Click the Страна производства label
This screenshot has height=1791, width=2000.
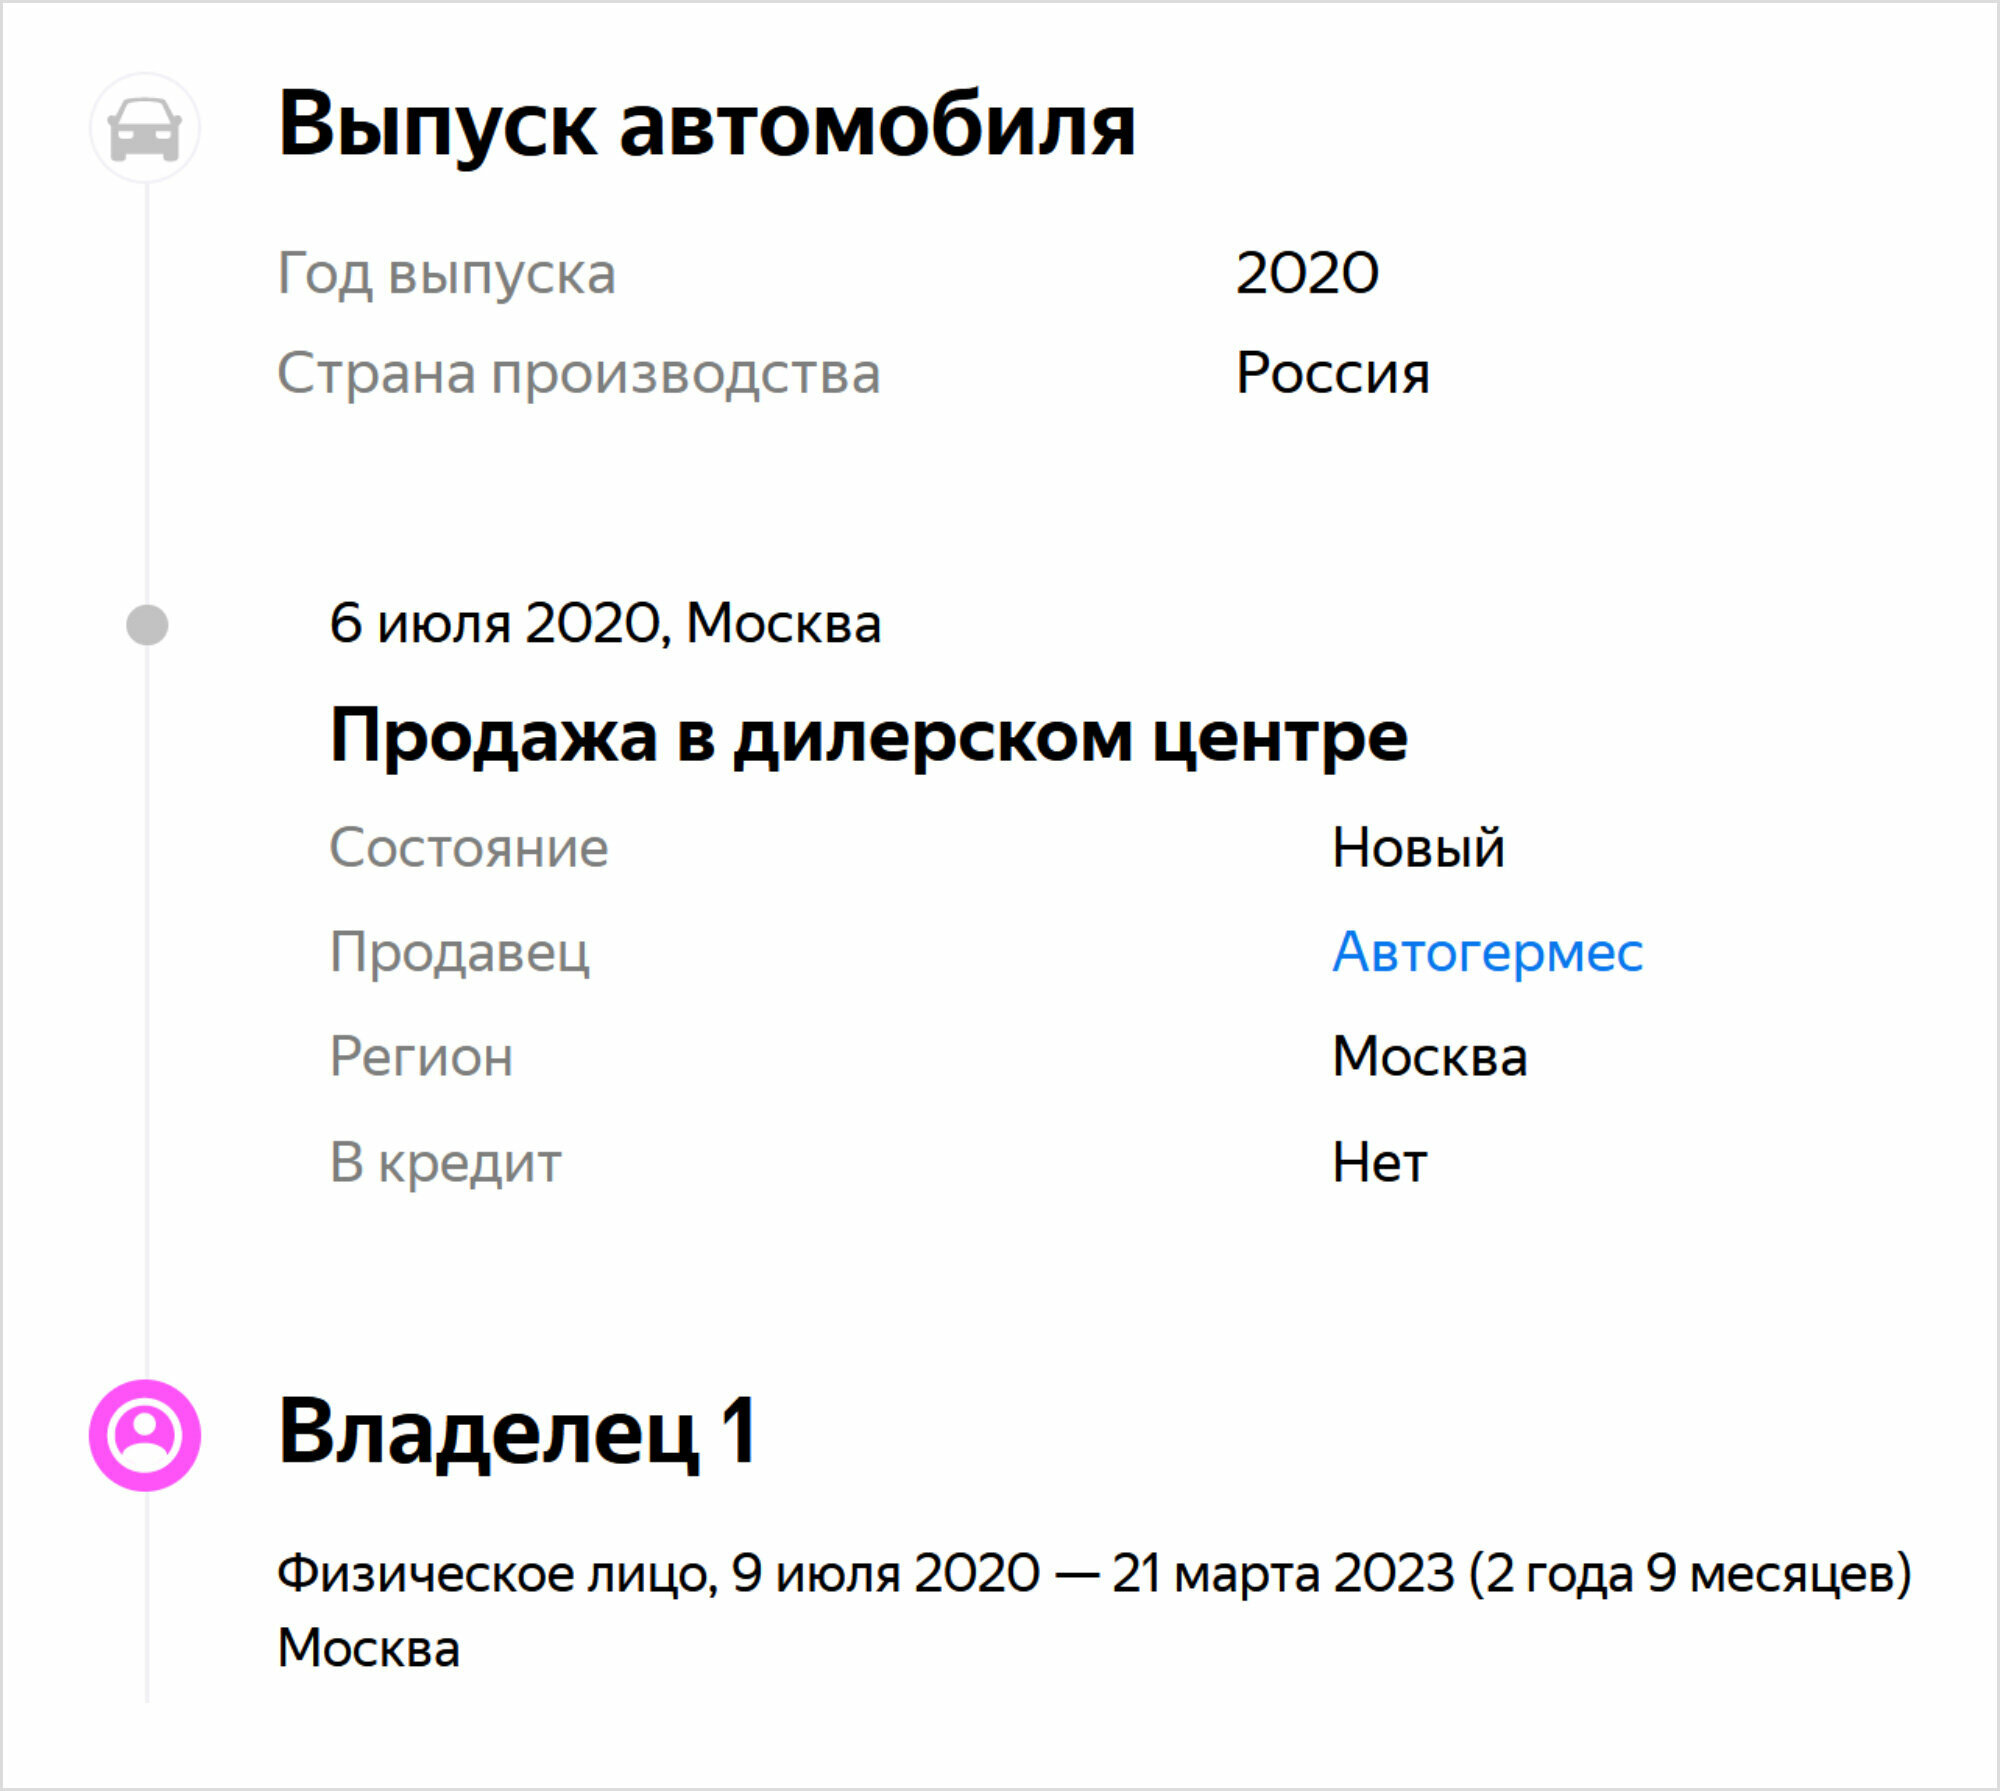pos(578,374)
